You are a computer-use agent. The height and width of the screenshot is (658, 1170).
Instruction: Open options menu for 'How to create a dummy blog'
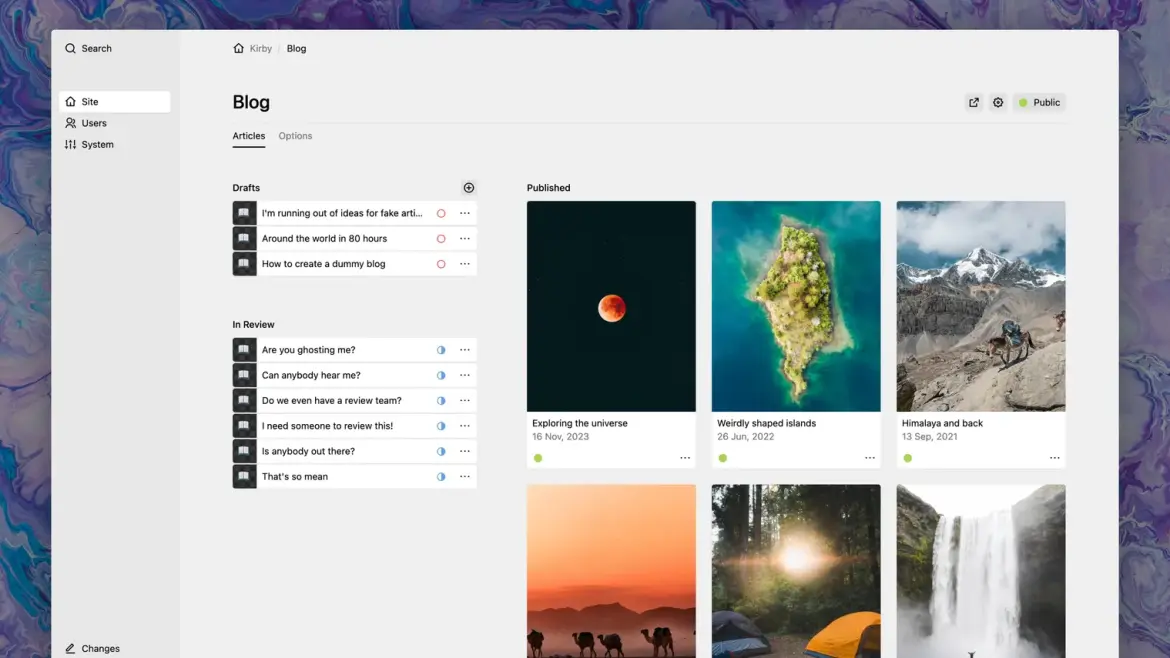465,264
